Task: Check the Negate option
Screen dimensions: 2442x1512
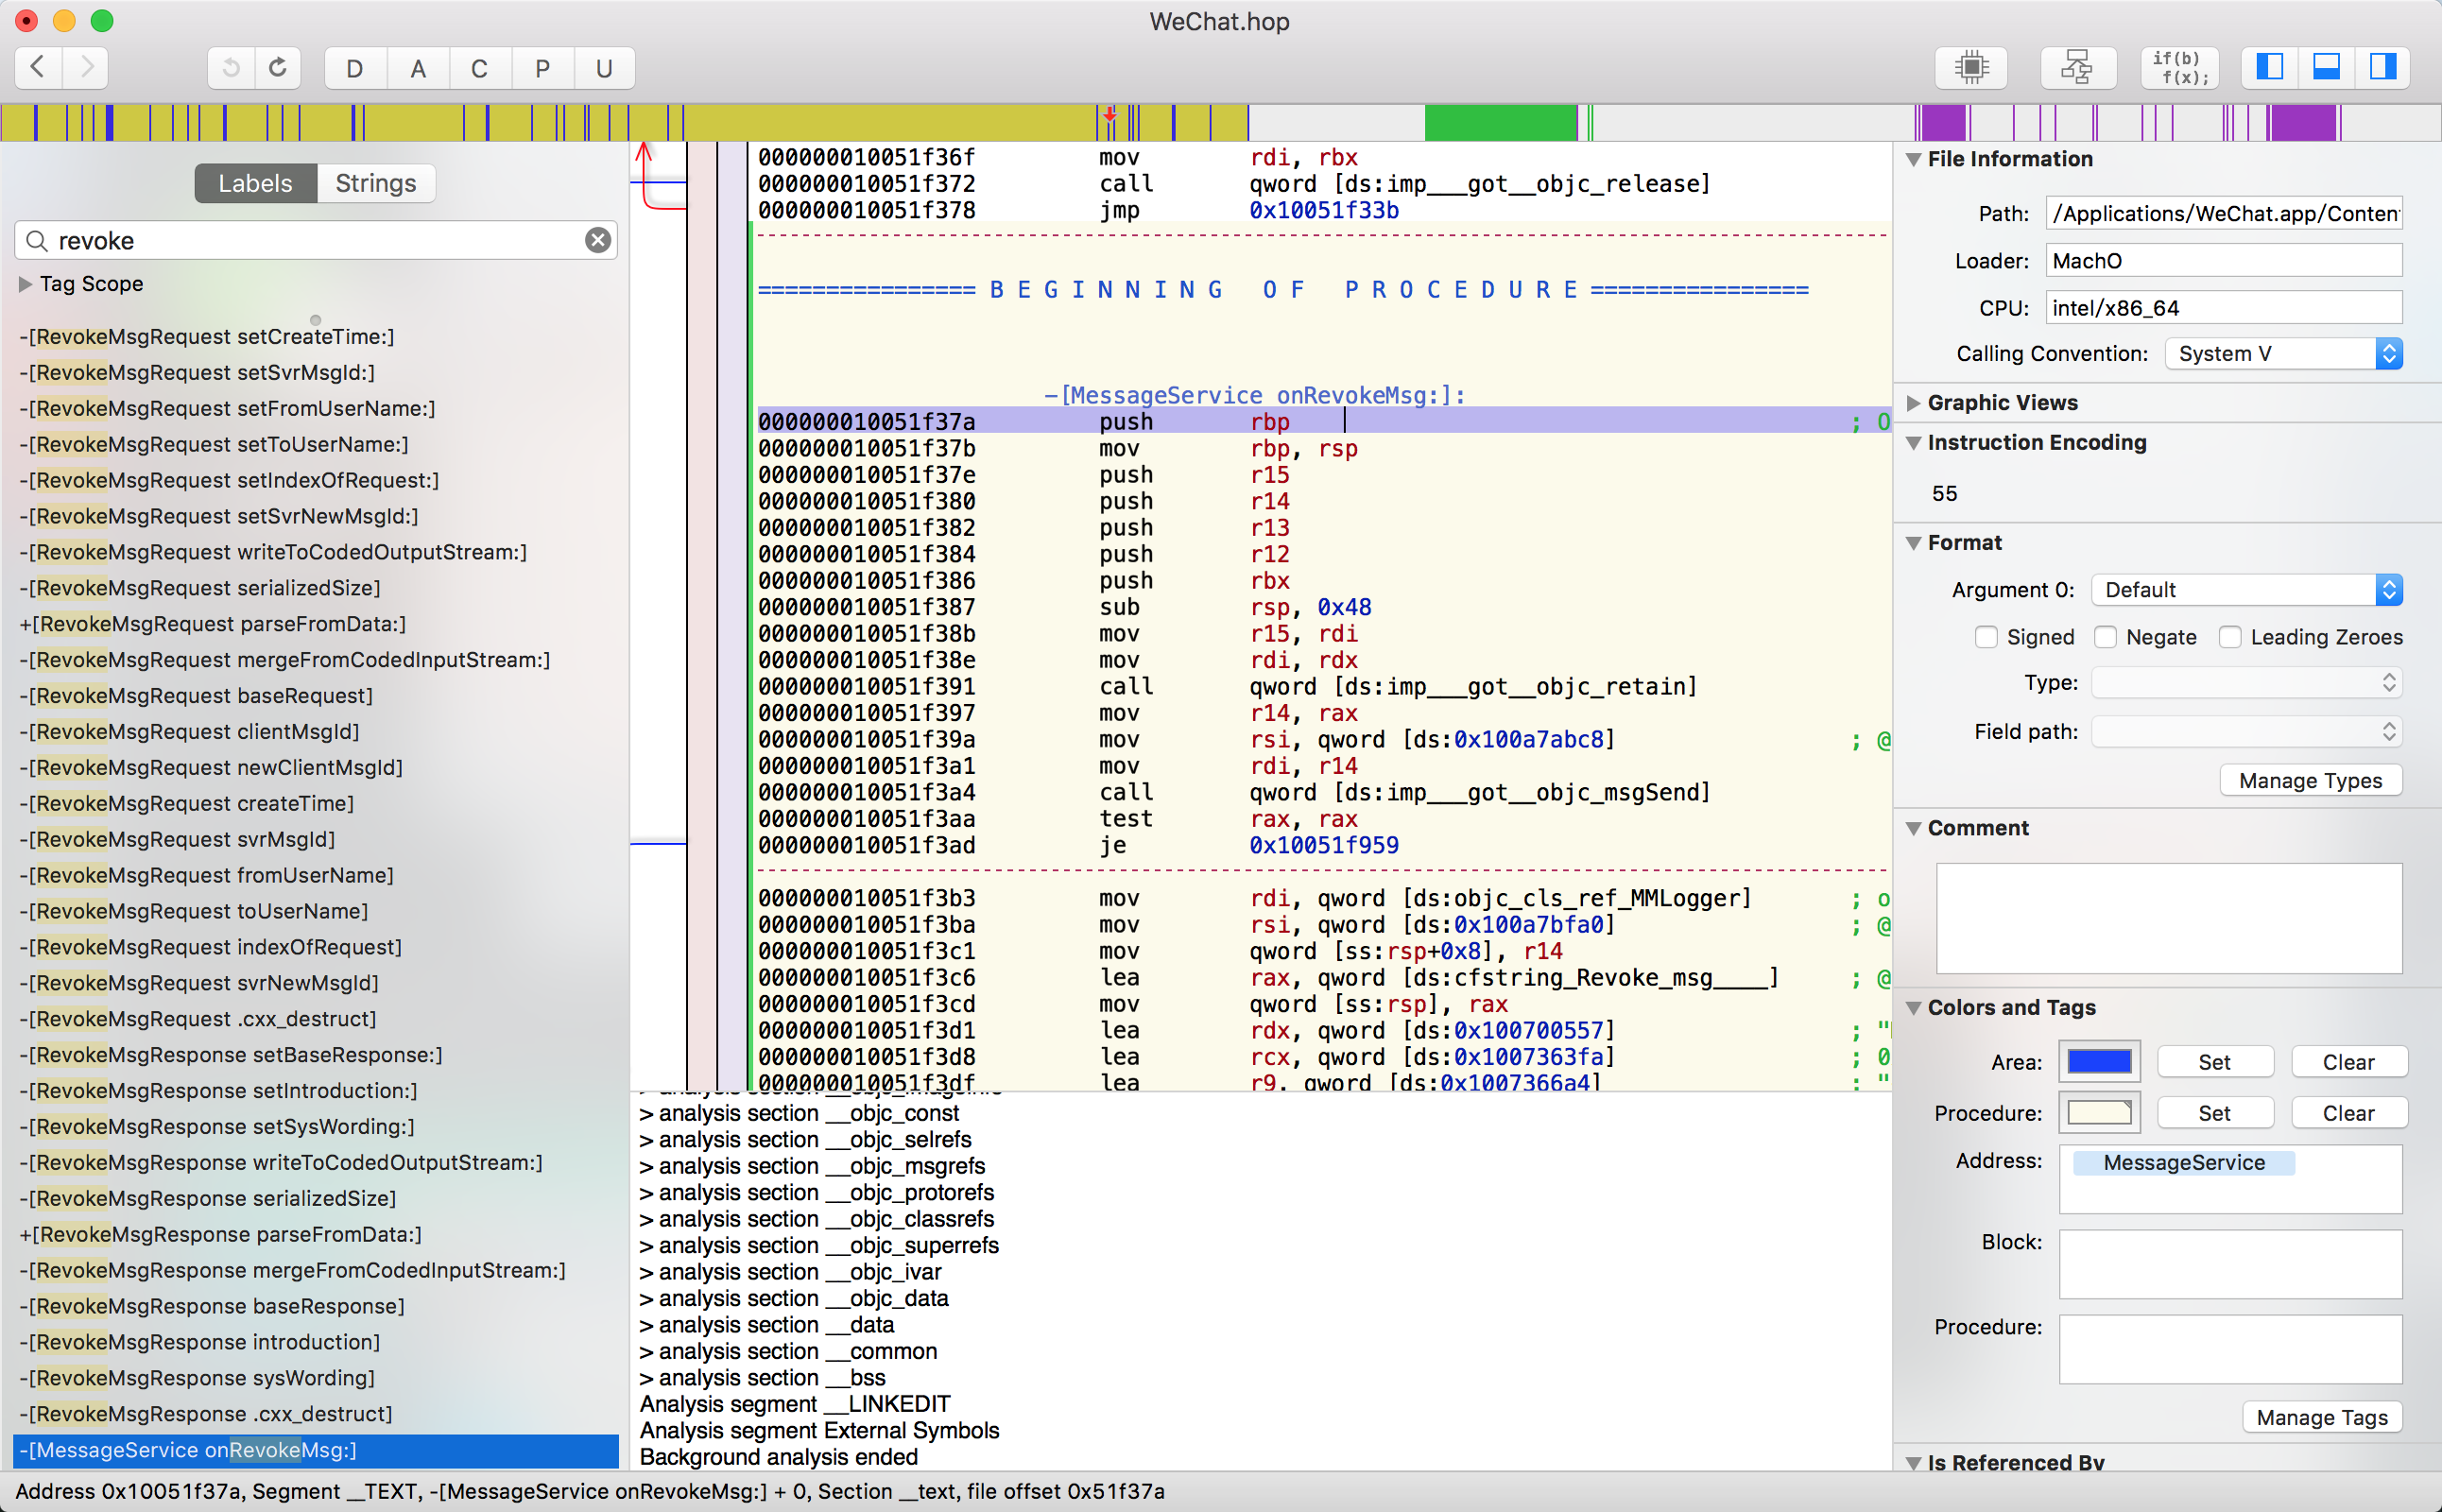Action: (2105, 637)
